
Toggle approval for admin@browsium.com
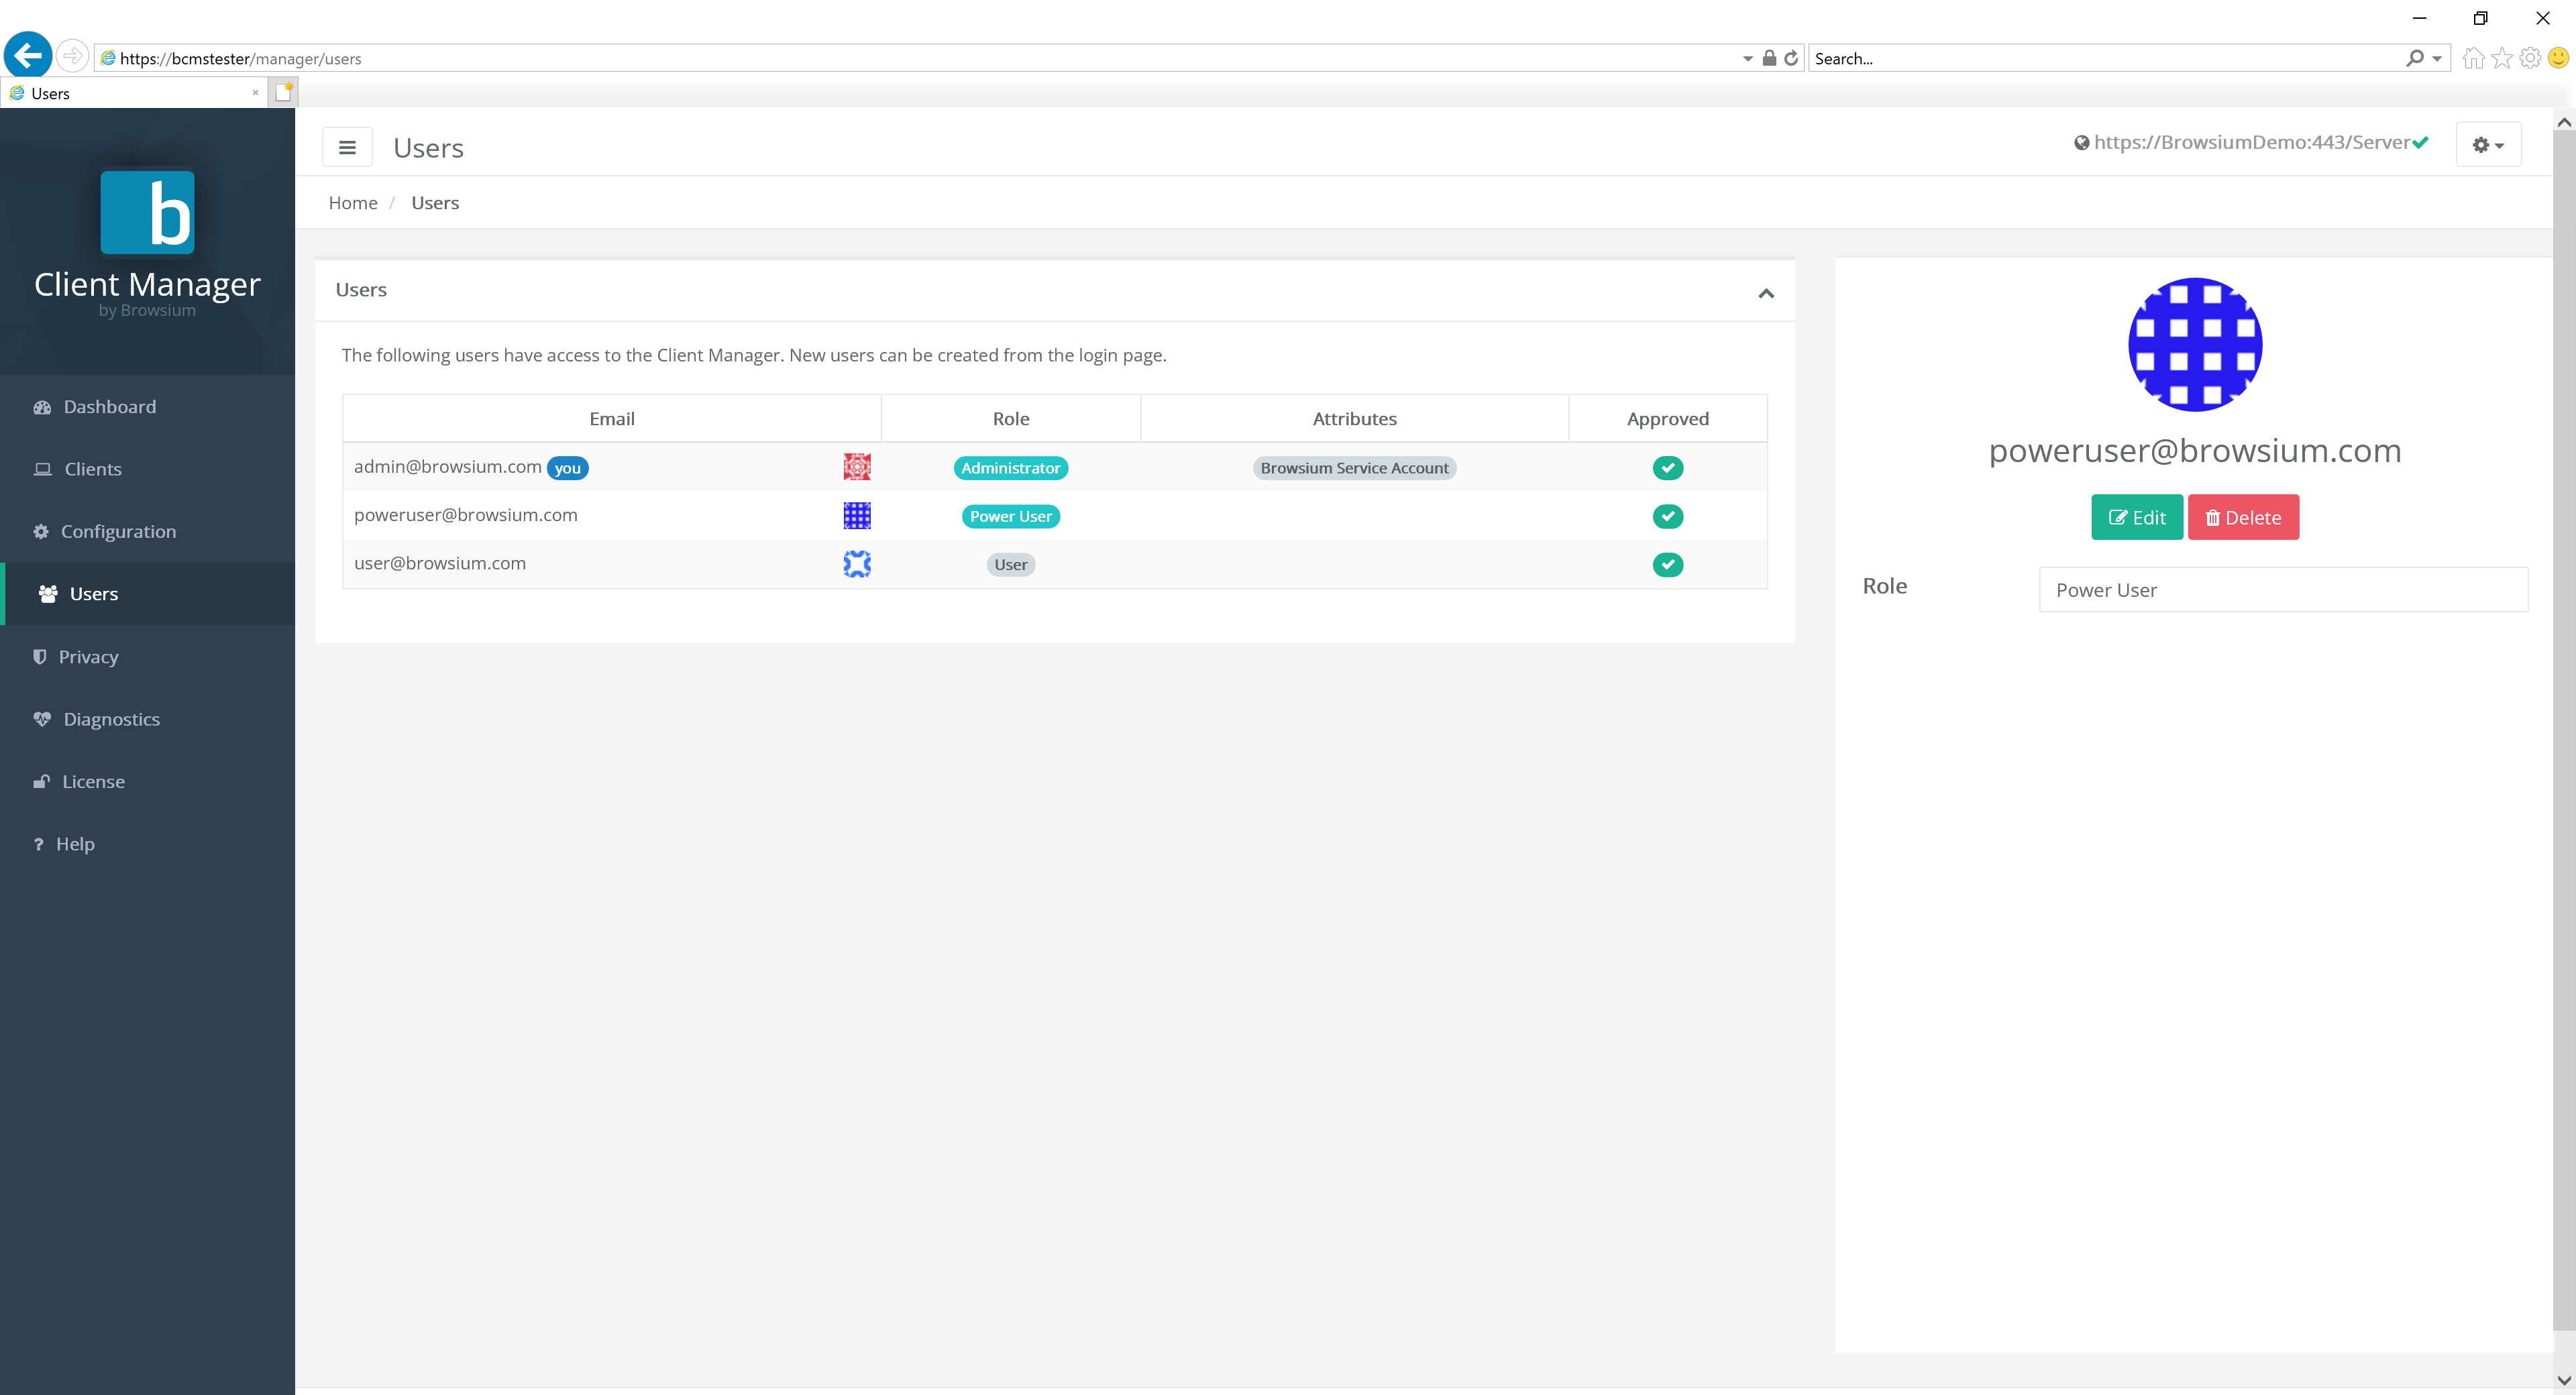pos(1667,467)
